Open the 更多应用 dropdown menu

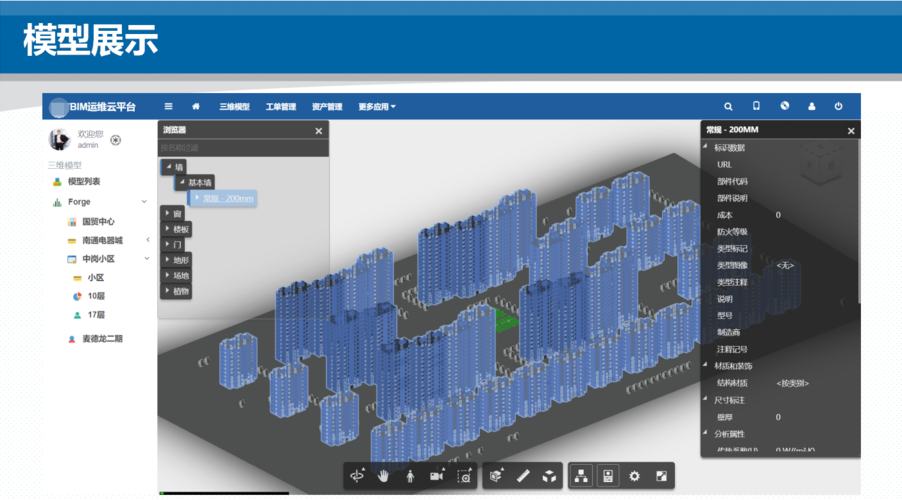[x=377, y=106]
